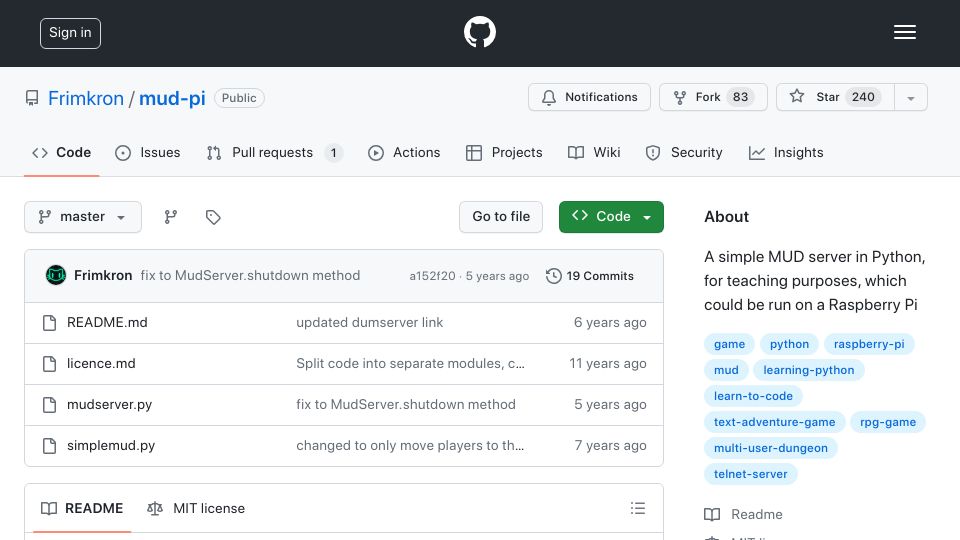Image resolution: width=960 pixels, height=540 pixels.
Task: Open the master branch selector dropdown
Action: [83, 217]
